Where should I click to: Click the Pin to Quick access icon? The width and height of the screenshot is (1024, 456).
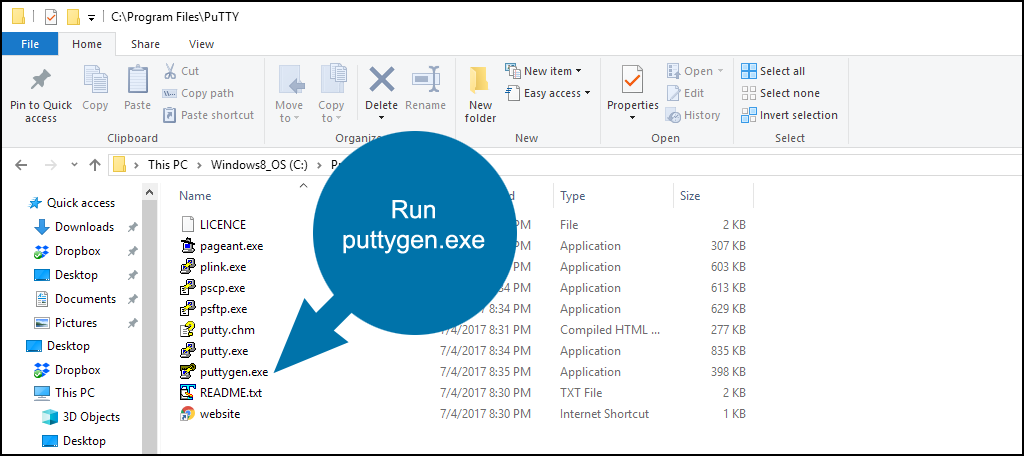coord(40,81)
